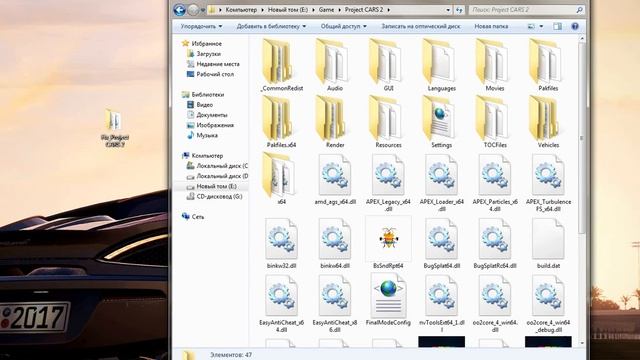The image size is (640, 360).
Task: Select the TOCFiles folder
Action: click(495, 122)
